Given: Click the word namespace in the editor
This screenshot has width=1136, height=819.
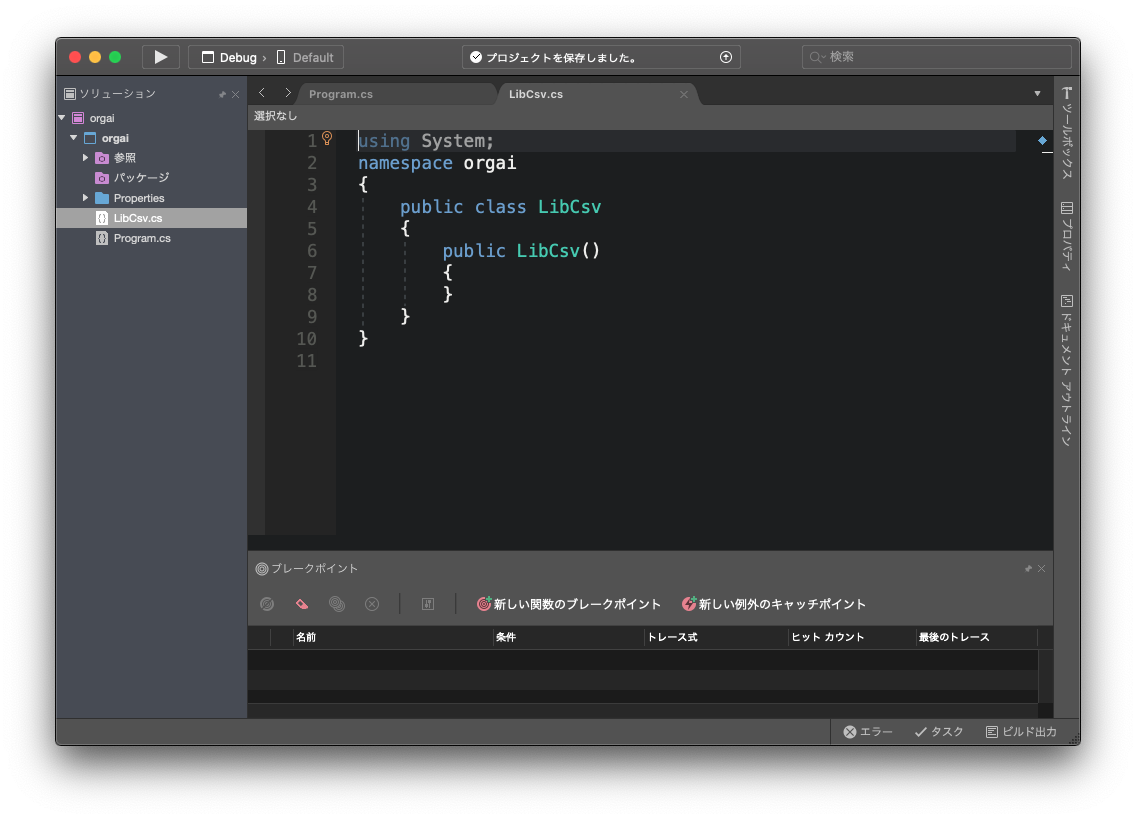Looking at the screenshot, I should click(405, 163).
